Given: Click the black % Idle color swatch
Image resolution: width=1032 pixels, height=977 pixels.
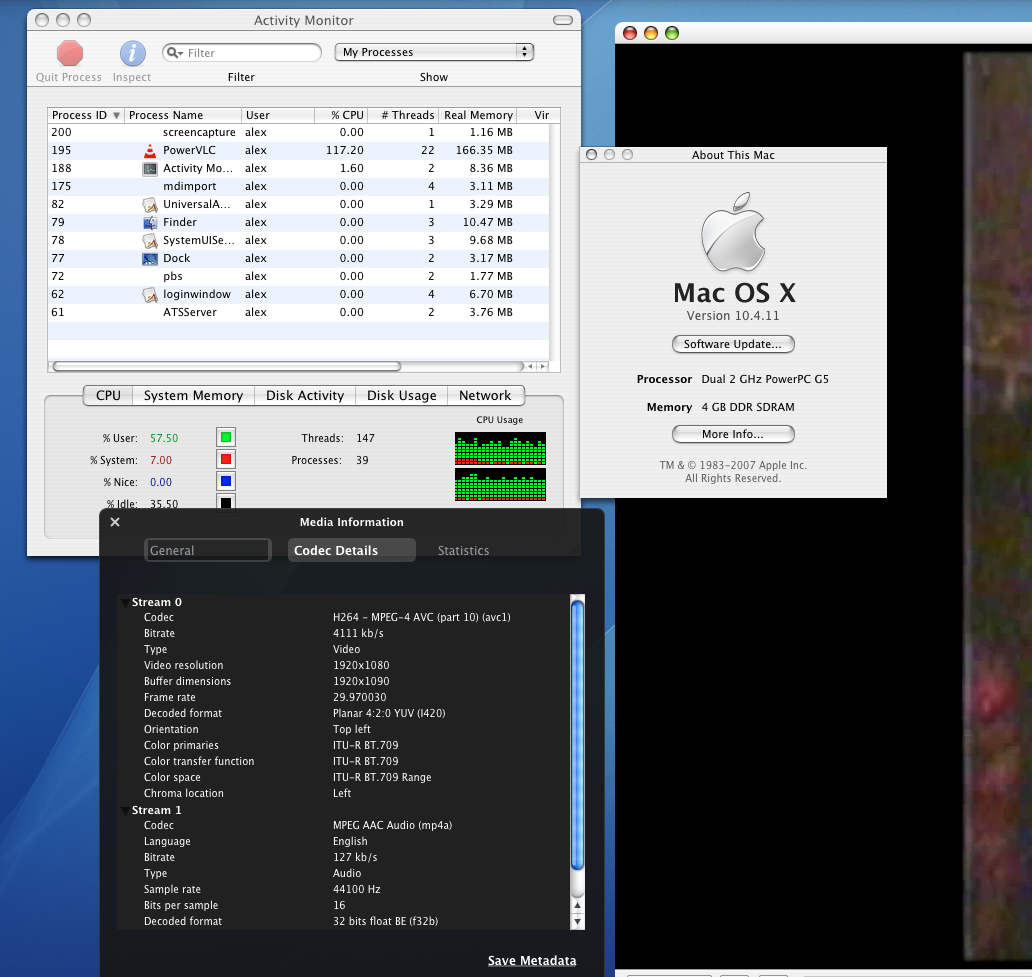Looking at the screenshot, I should point(226,502).
